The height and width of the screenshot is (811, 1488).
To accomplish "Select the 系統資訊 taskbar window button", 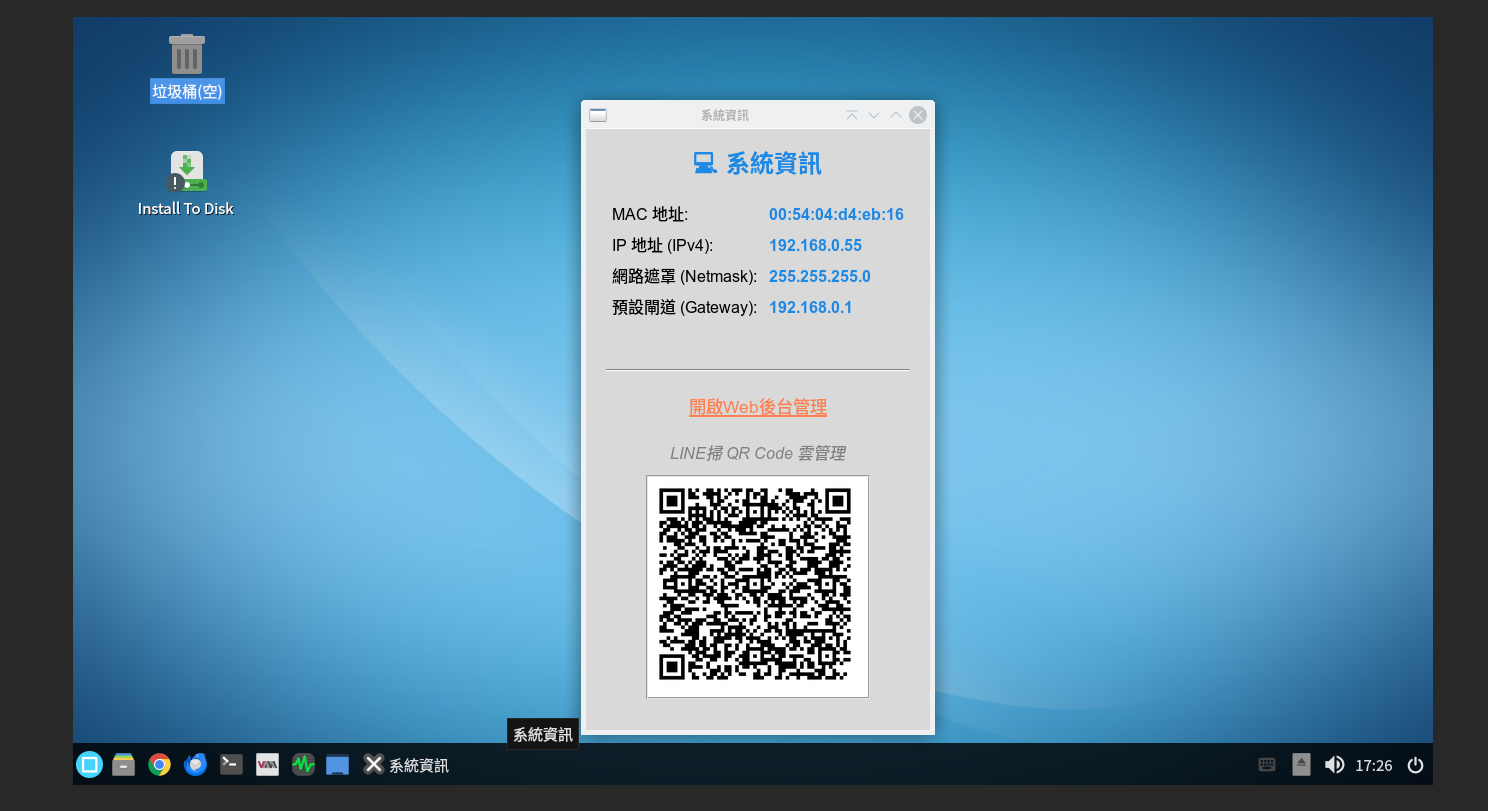I will (x=406, y=765).
